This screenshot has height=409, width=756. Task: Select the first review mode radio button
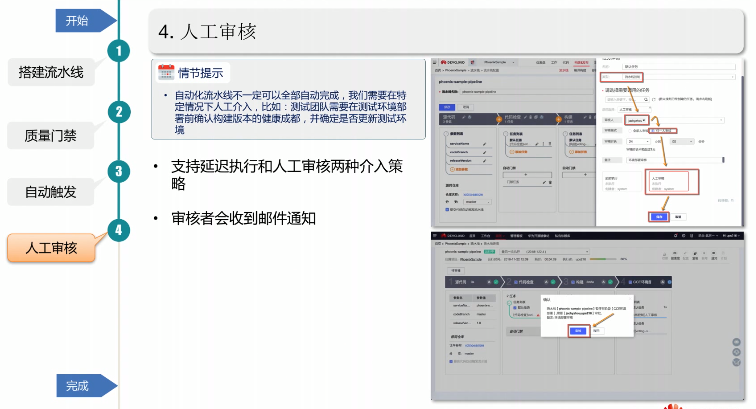(x=630, y=131)
